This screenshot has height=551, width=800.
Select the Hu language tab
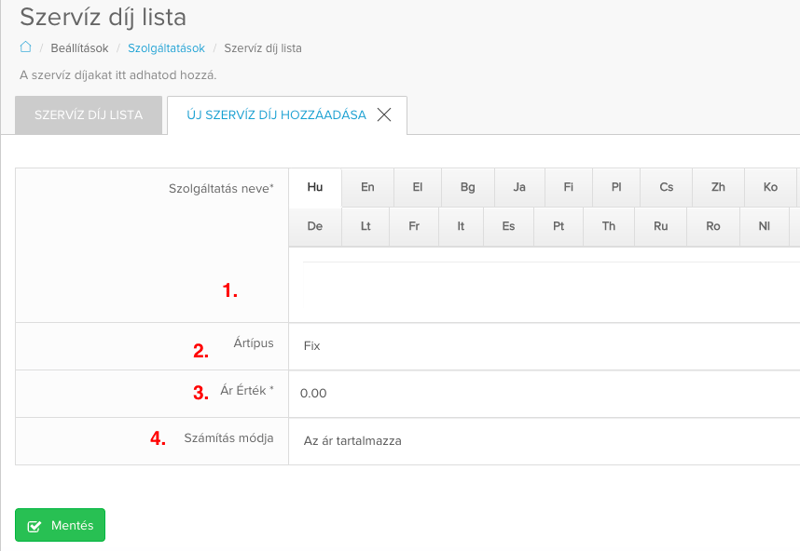pyautogui.click(x=315, y=187)
